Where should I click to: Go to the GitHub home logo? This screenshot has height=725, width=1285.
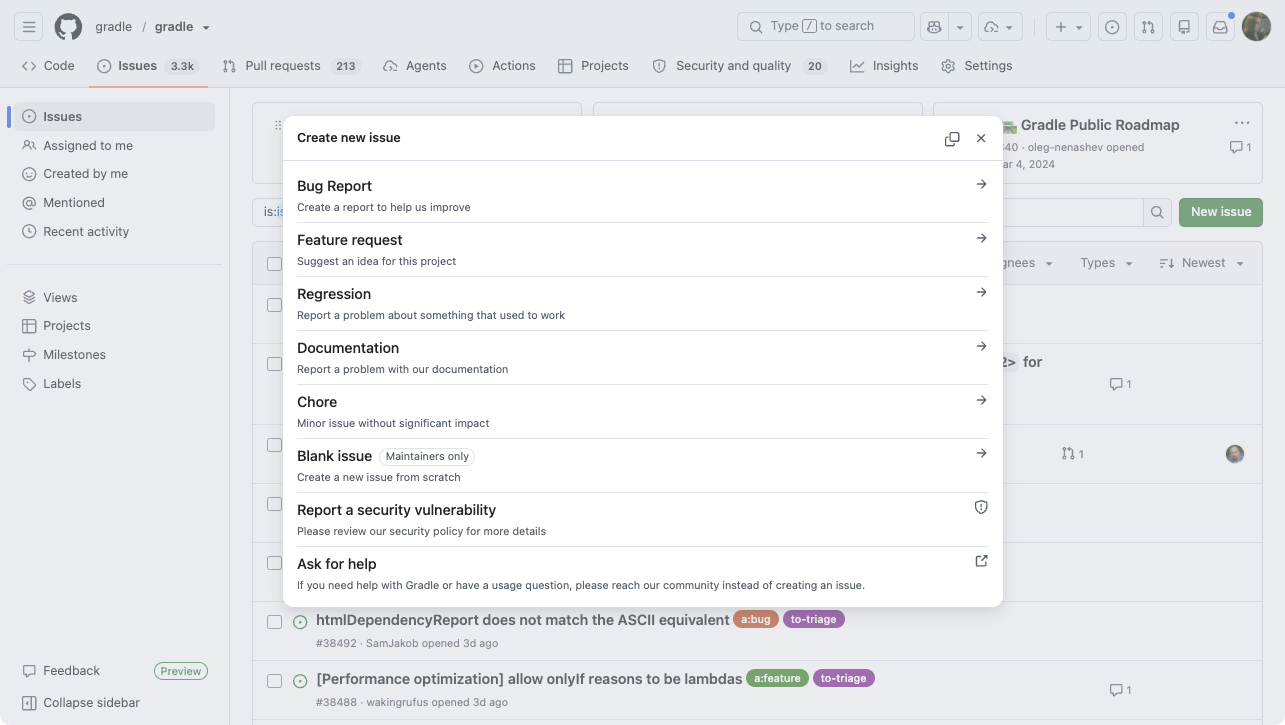coord(68,27)
